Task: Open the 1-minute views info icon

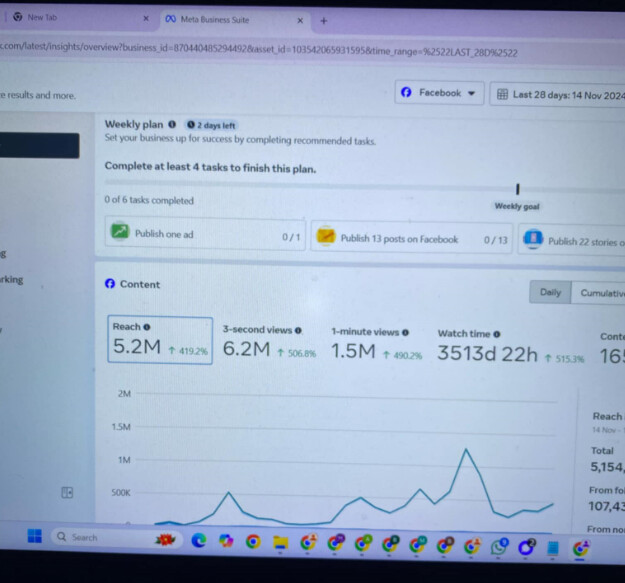Action: (405, 332)
